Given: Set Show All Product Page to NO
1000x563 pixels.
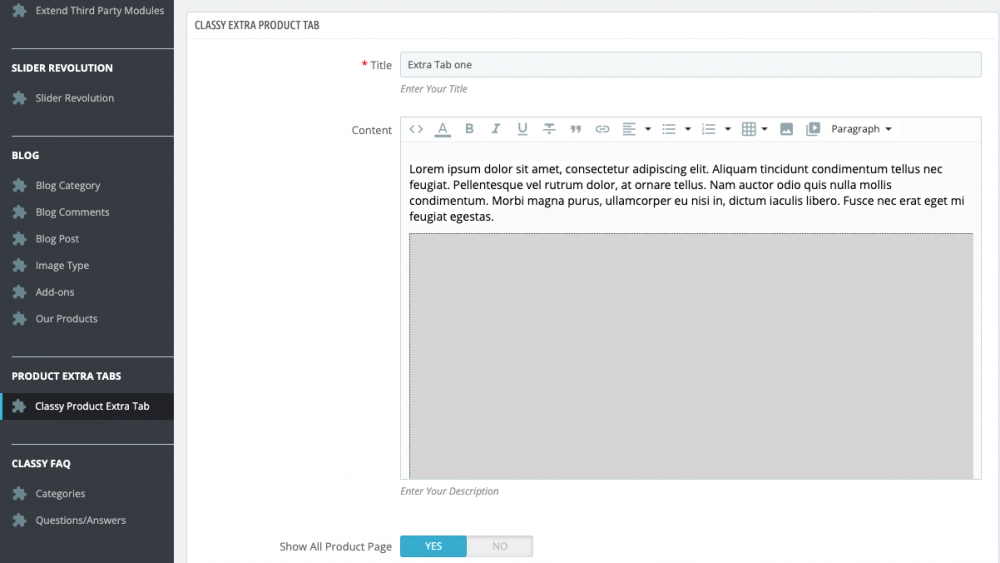Looking at the screenshot, I should (499, 546).
